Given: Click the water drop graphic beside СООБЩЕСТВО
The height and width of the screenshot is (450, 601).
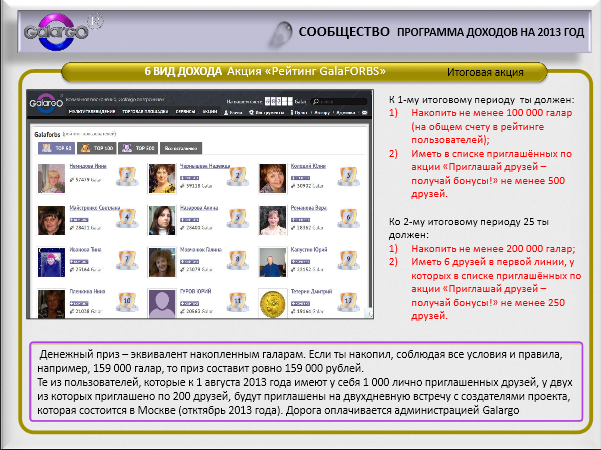Looking at the screenshot, I should coord(279,34).
